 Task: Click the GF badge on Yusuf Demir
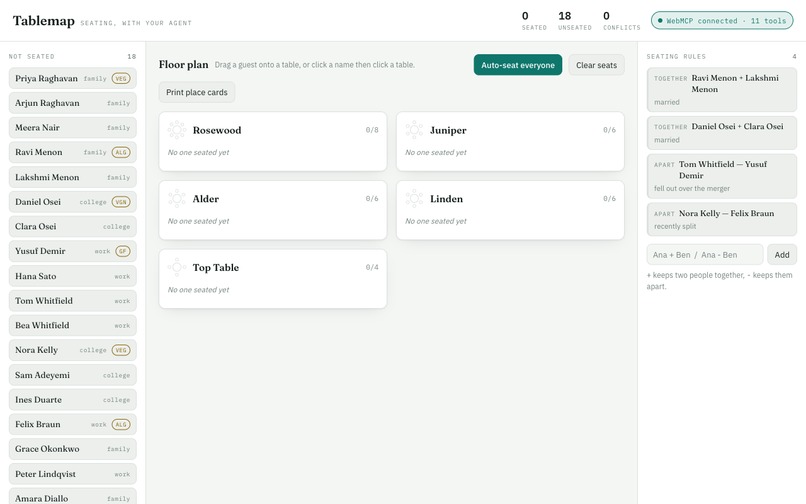pos(123,251)
